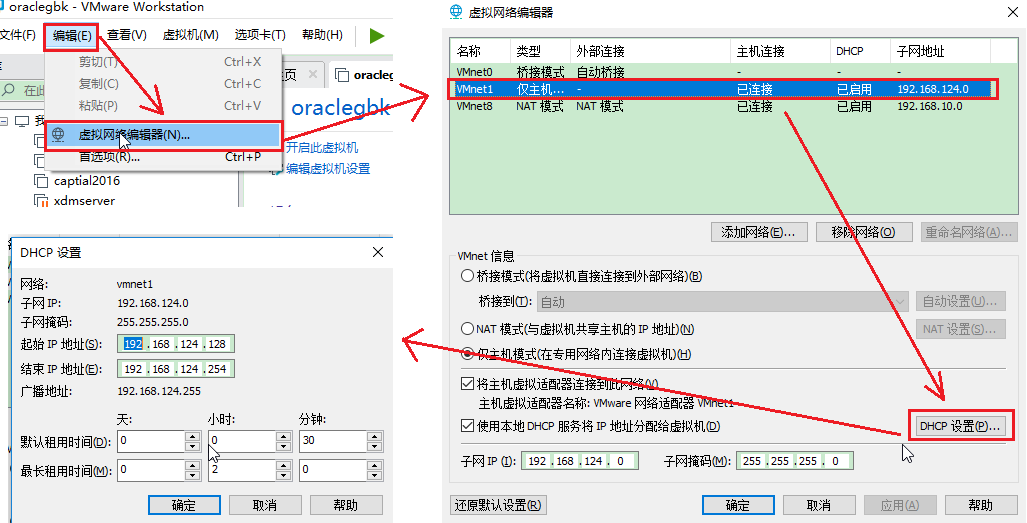
Task: Decrease the 默认租用时间 minutes value
Action: pyautogui.click(x=374, y=446)
